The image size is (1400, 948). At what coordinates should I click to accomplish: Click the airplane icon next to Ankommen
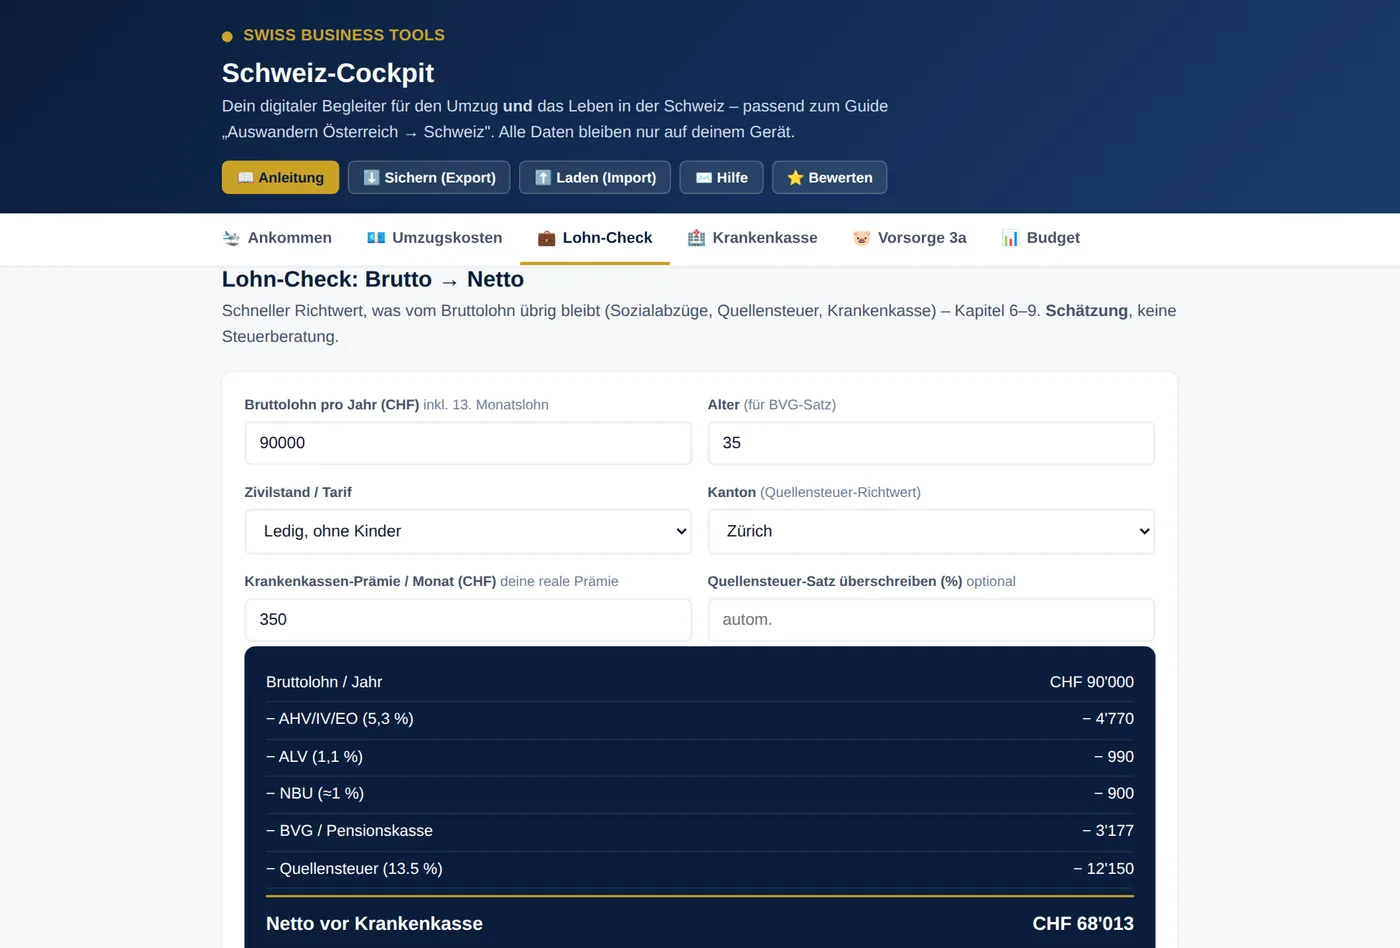point(231,238)
